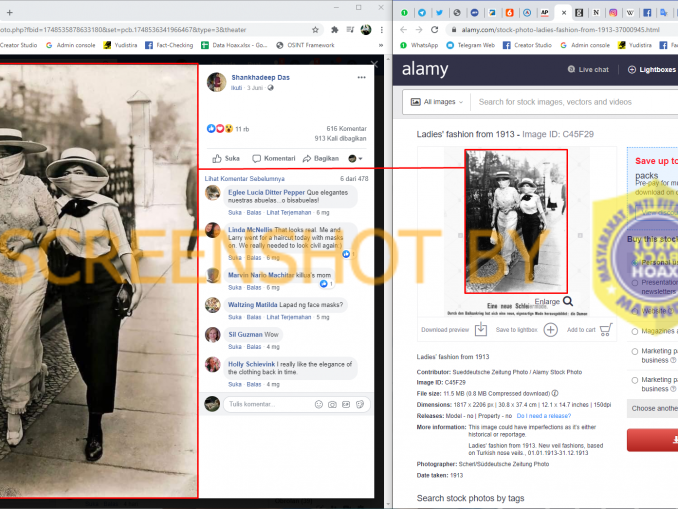Open Shankhadeep Das profile name
The width and height of the screenshot is (678, 509).
coord(260,77)
